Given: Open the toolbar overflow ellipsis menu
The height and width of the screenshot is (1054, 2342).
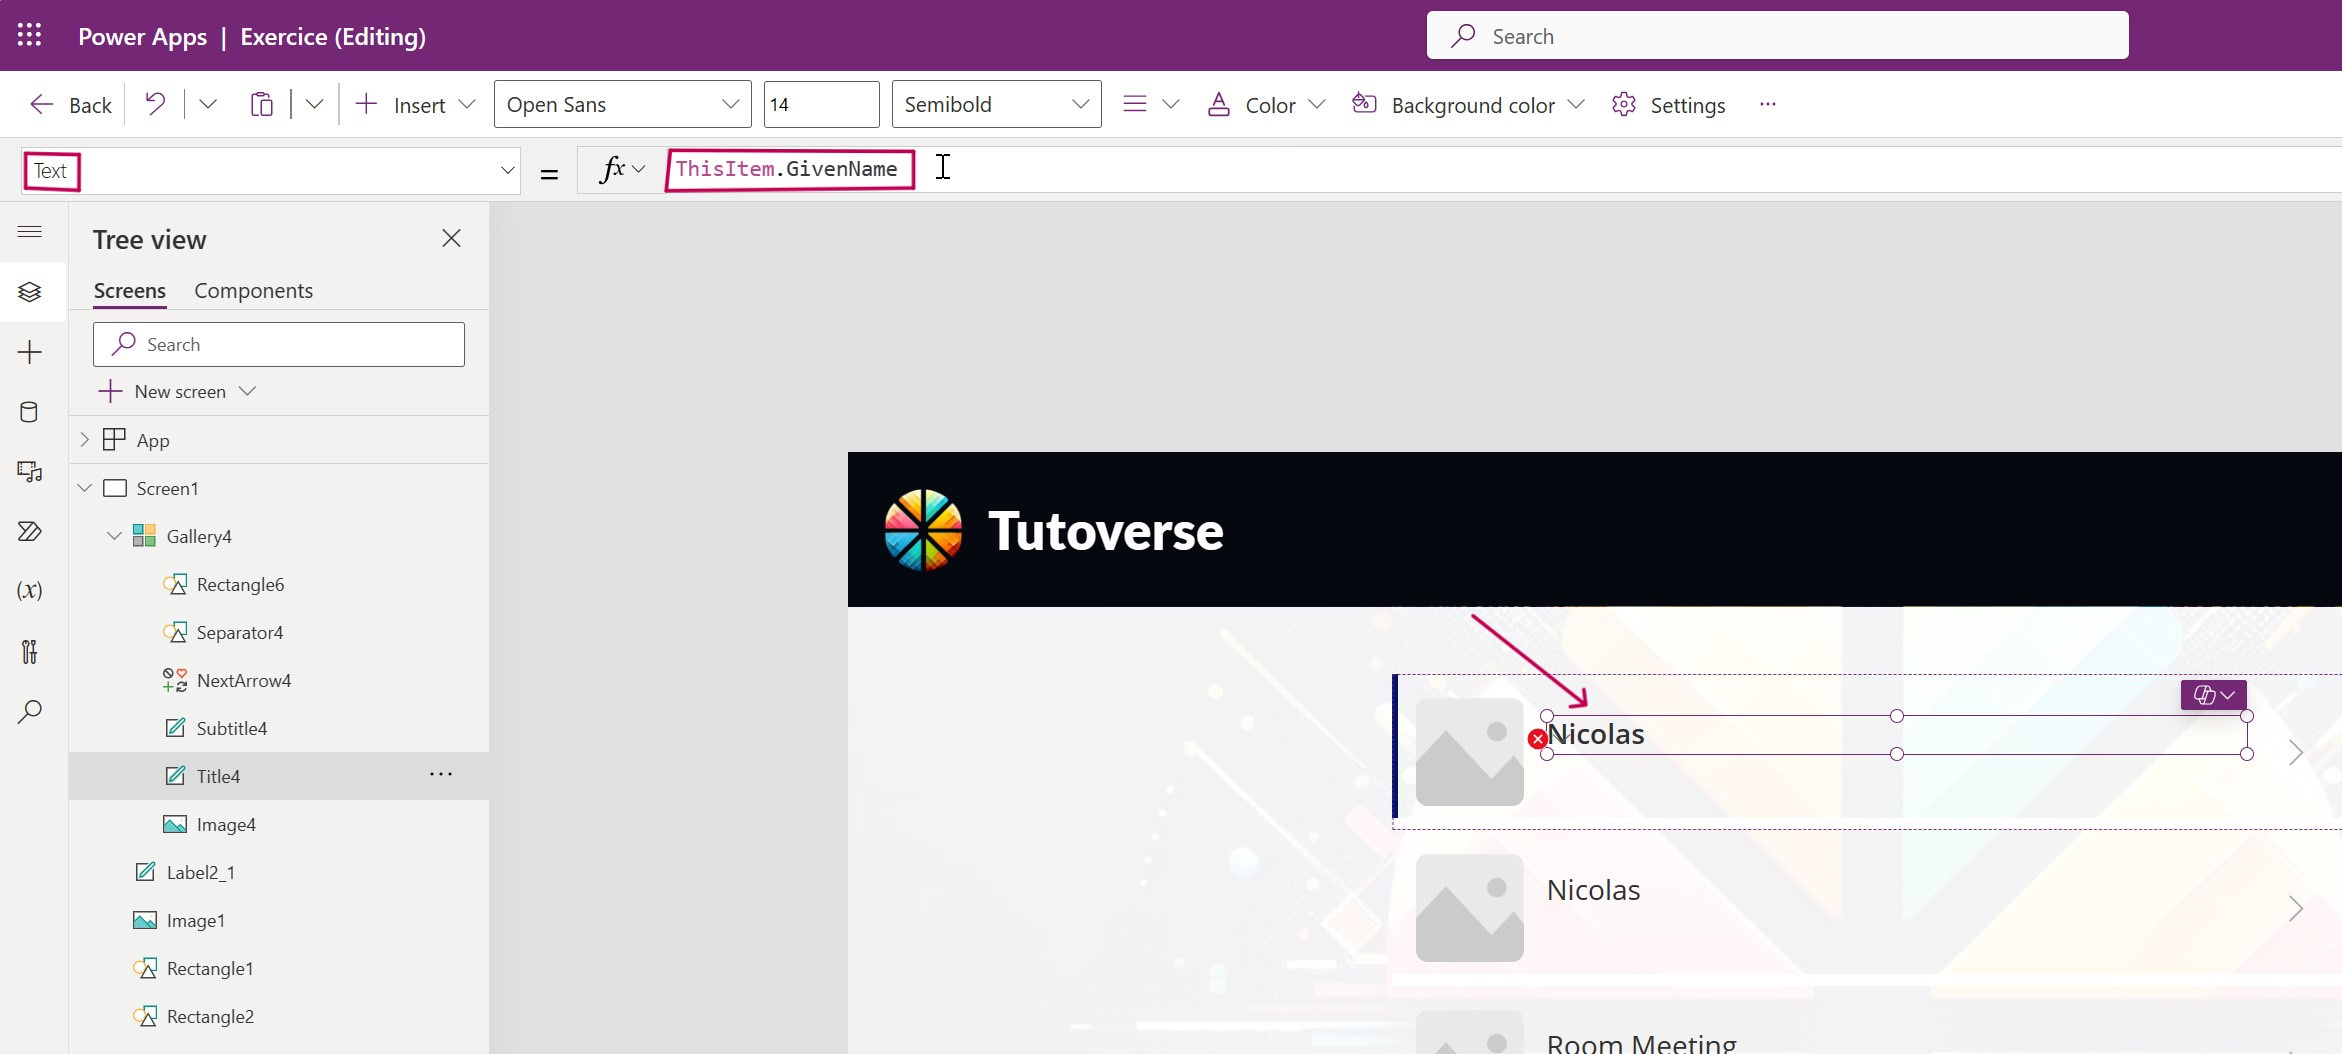Looking at the screenshot, I should pos(1768,104).
